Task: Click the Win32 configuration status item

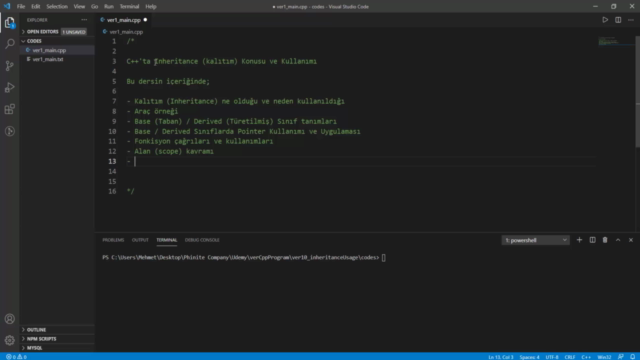Action: pos(604,357)
